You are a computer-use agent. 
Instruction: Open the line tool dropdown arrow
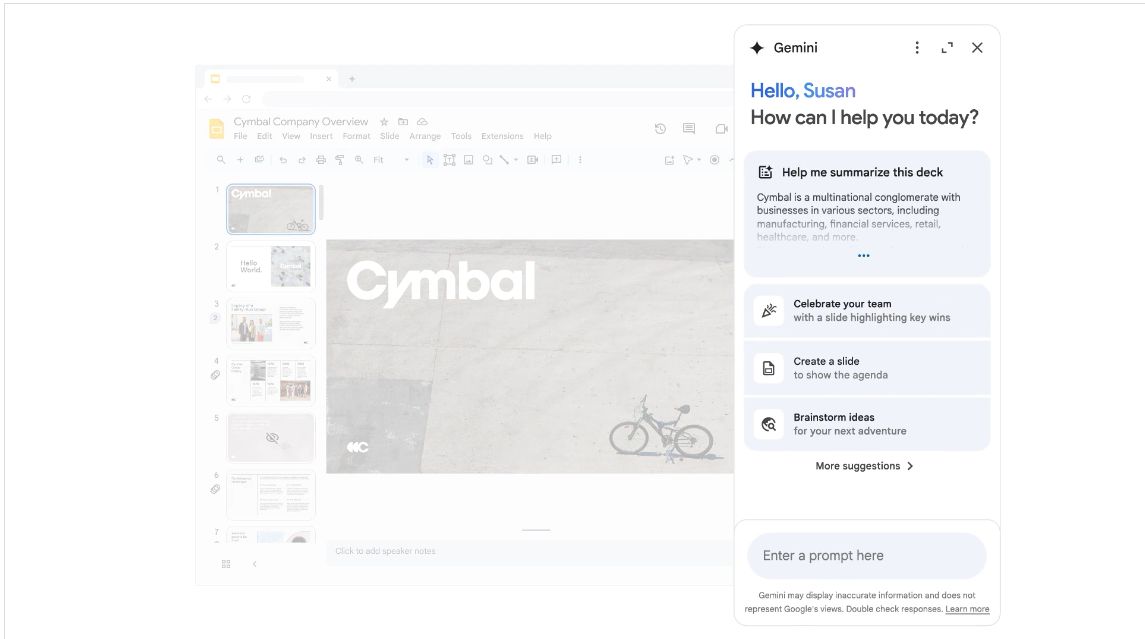pos(516,160)
